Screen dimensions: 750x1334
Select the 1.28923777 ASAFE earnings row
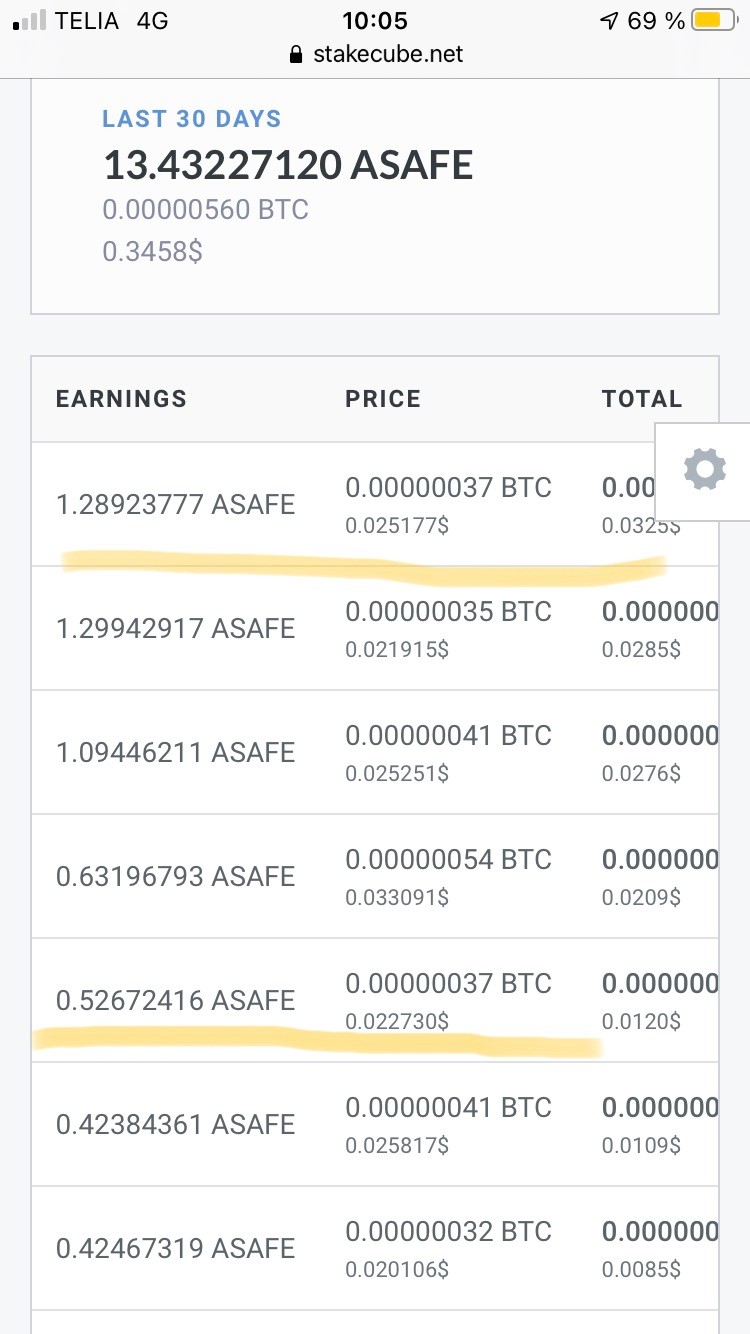pos(375,505)
